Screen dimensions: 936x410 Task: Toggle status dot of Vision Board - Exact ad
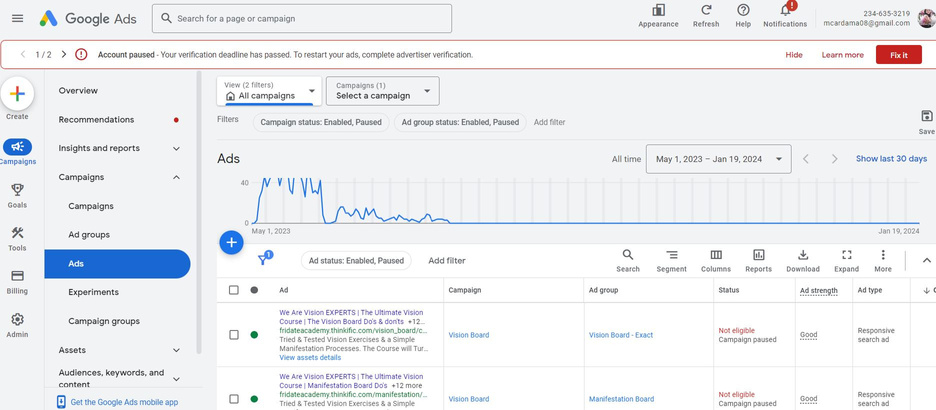coord(254,335)
